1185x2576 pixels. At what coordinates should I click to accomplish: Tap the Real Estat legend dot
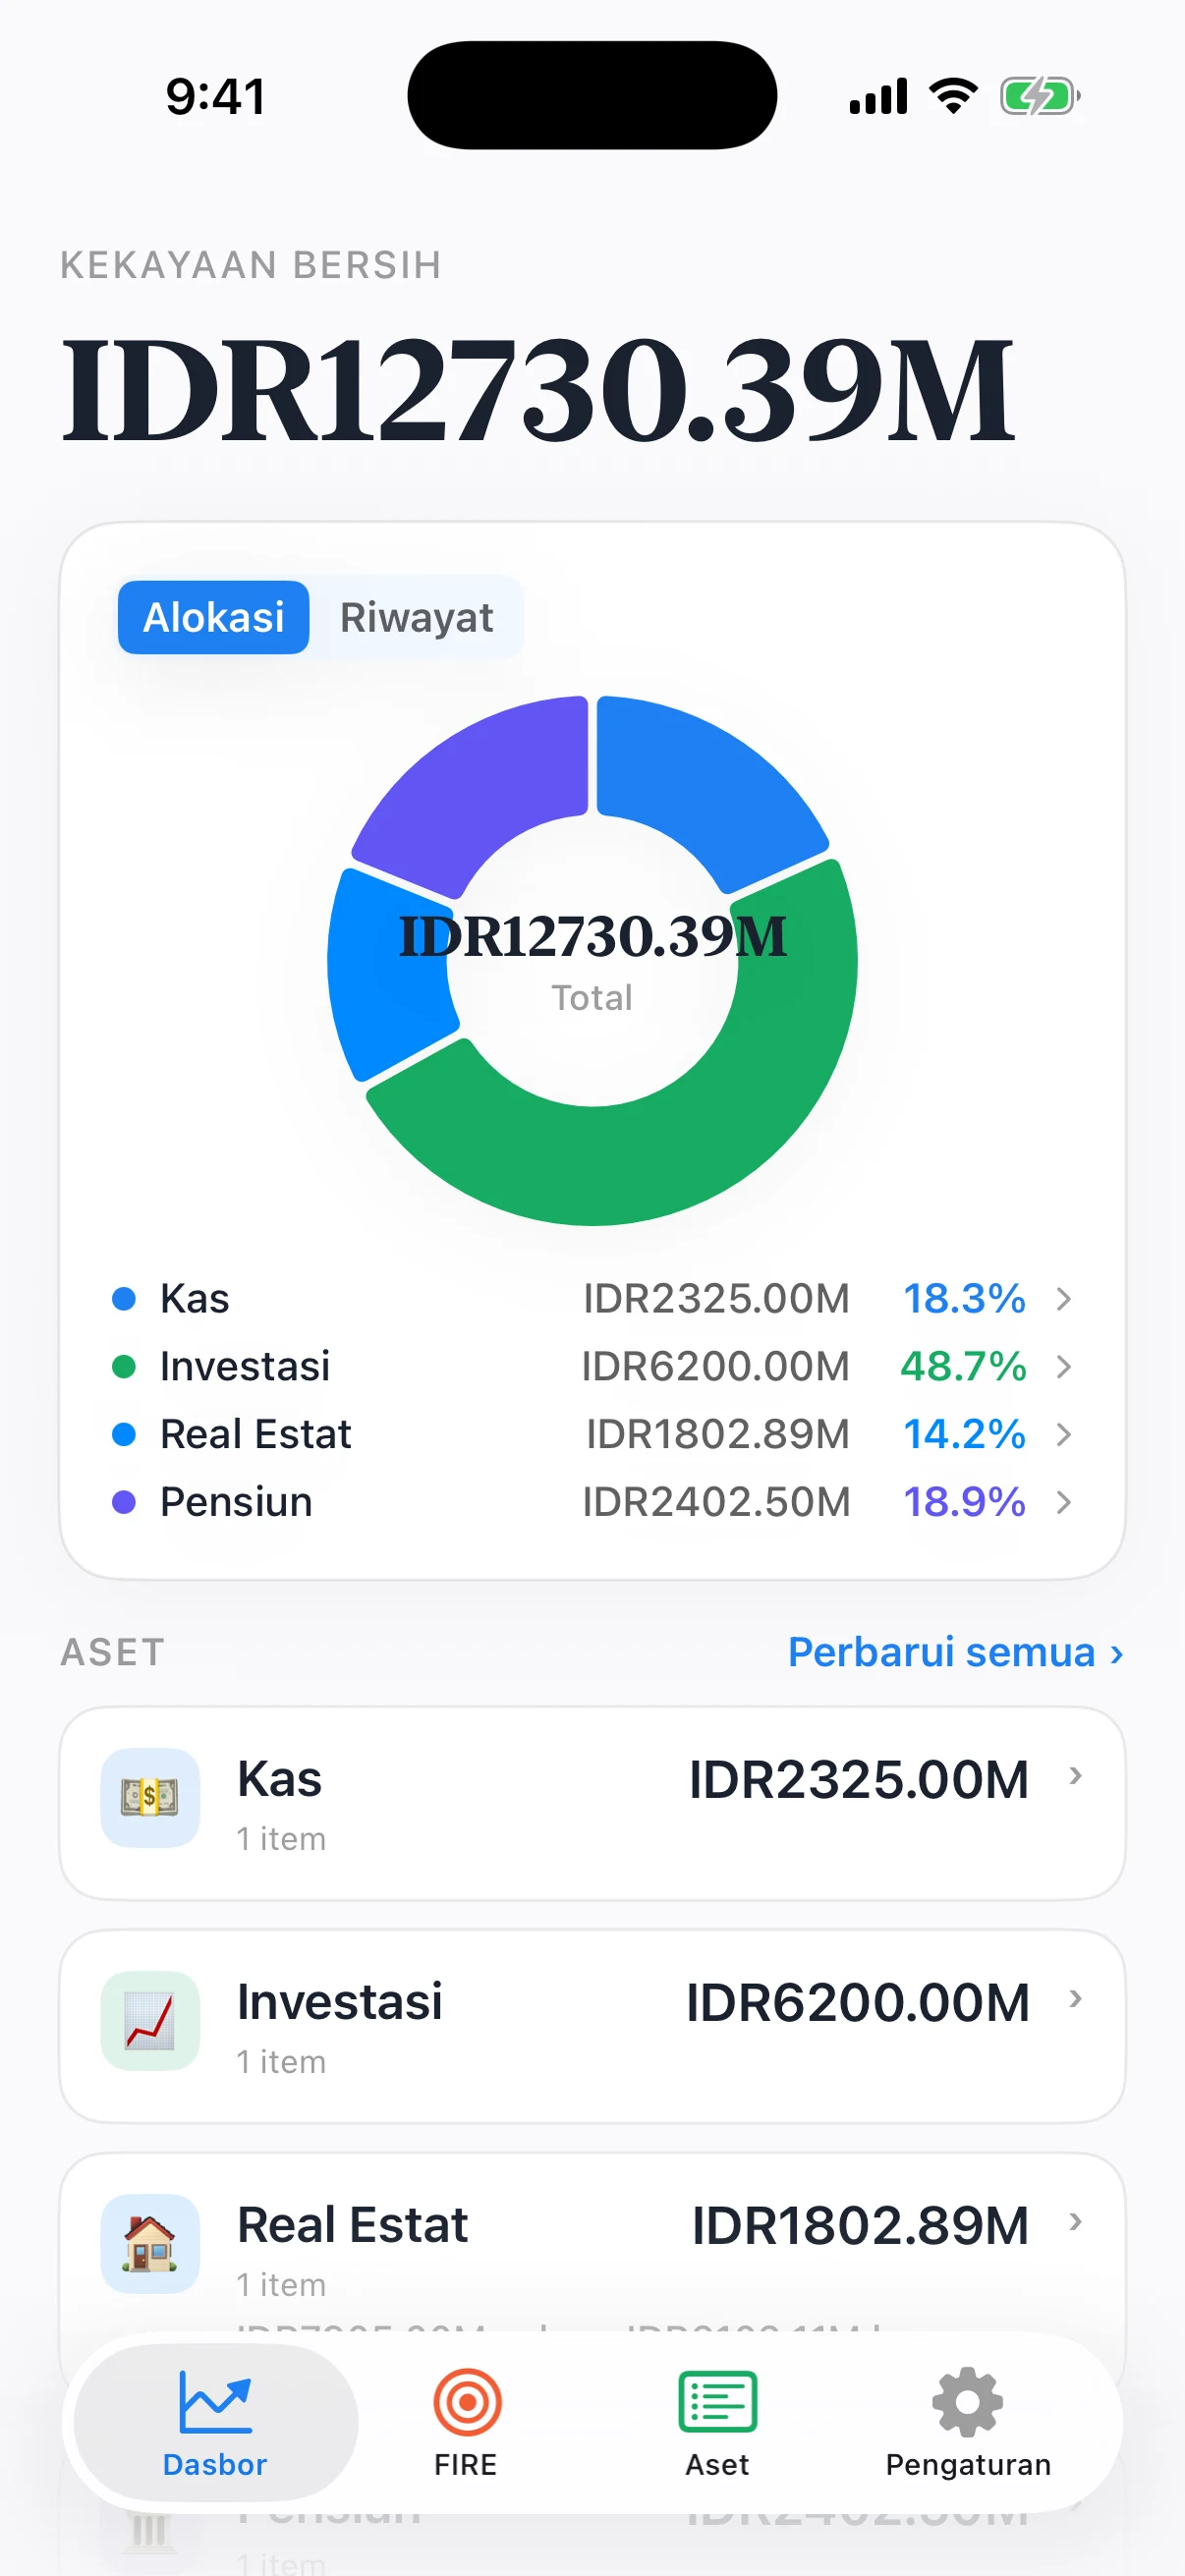[x=124, y=1434]
